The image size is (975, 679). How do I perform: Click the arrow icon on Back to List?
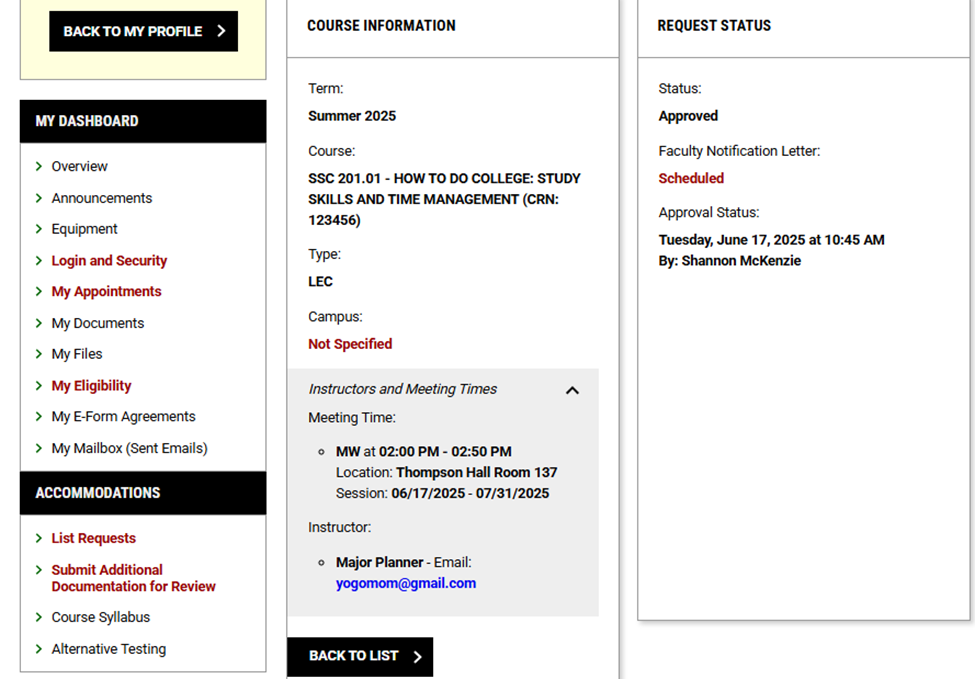tap(417, 656)
